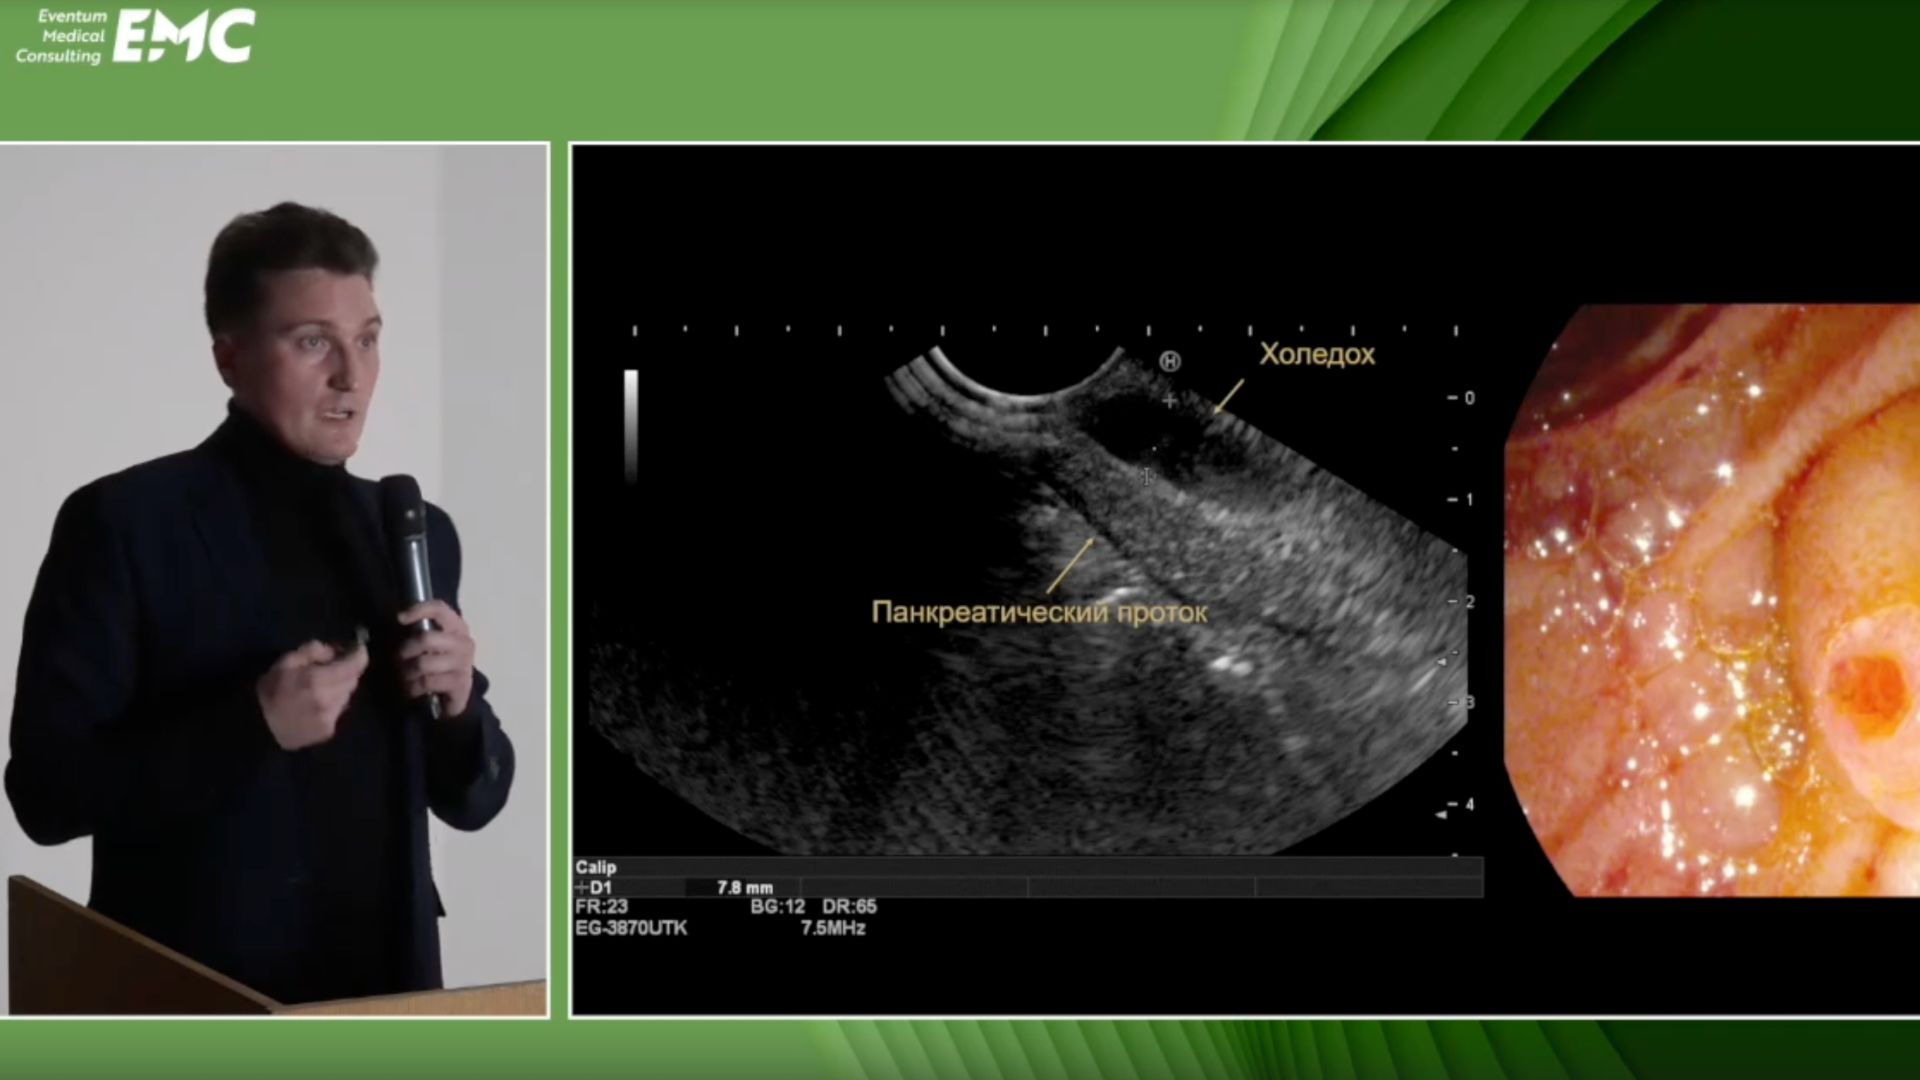Click the arrow above Панкреатический проток
The height and width of the screenshot is (1080, 1920).
1071,565
